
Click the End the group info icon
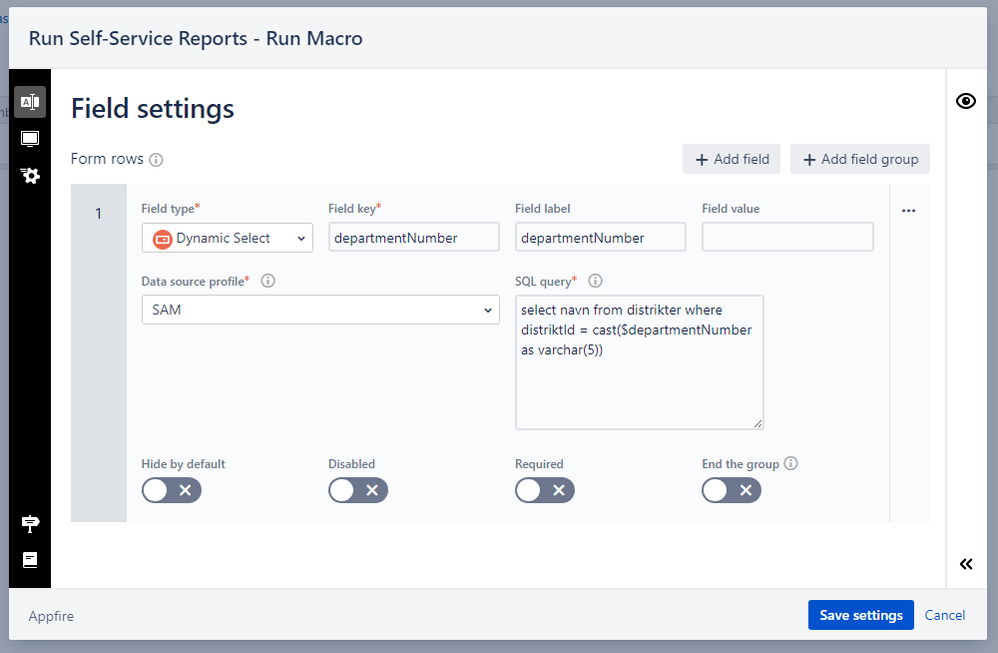point(791,463)
